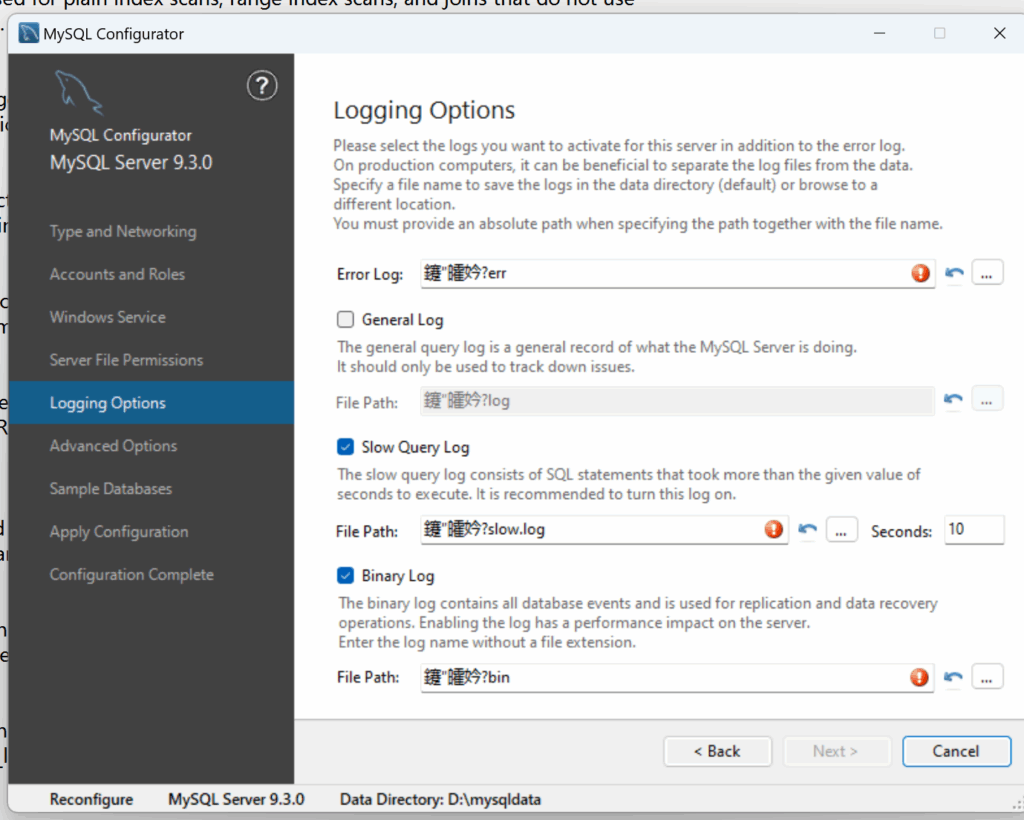This screenshot has height=820, width=1024.
Task: Click the Error Log warning icon
Action: pyautogui.click(x=920, y=273)
